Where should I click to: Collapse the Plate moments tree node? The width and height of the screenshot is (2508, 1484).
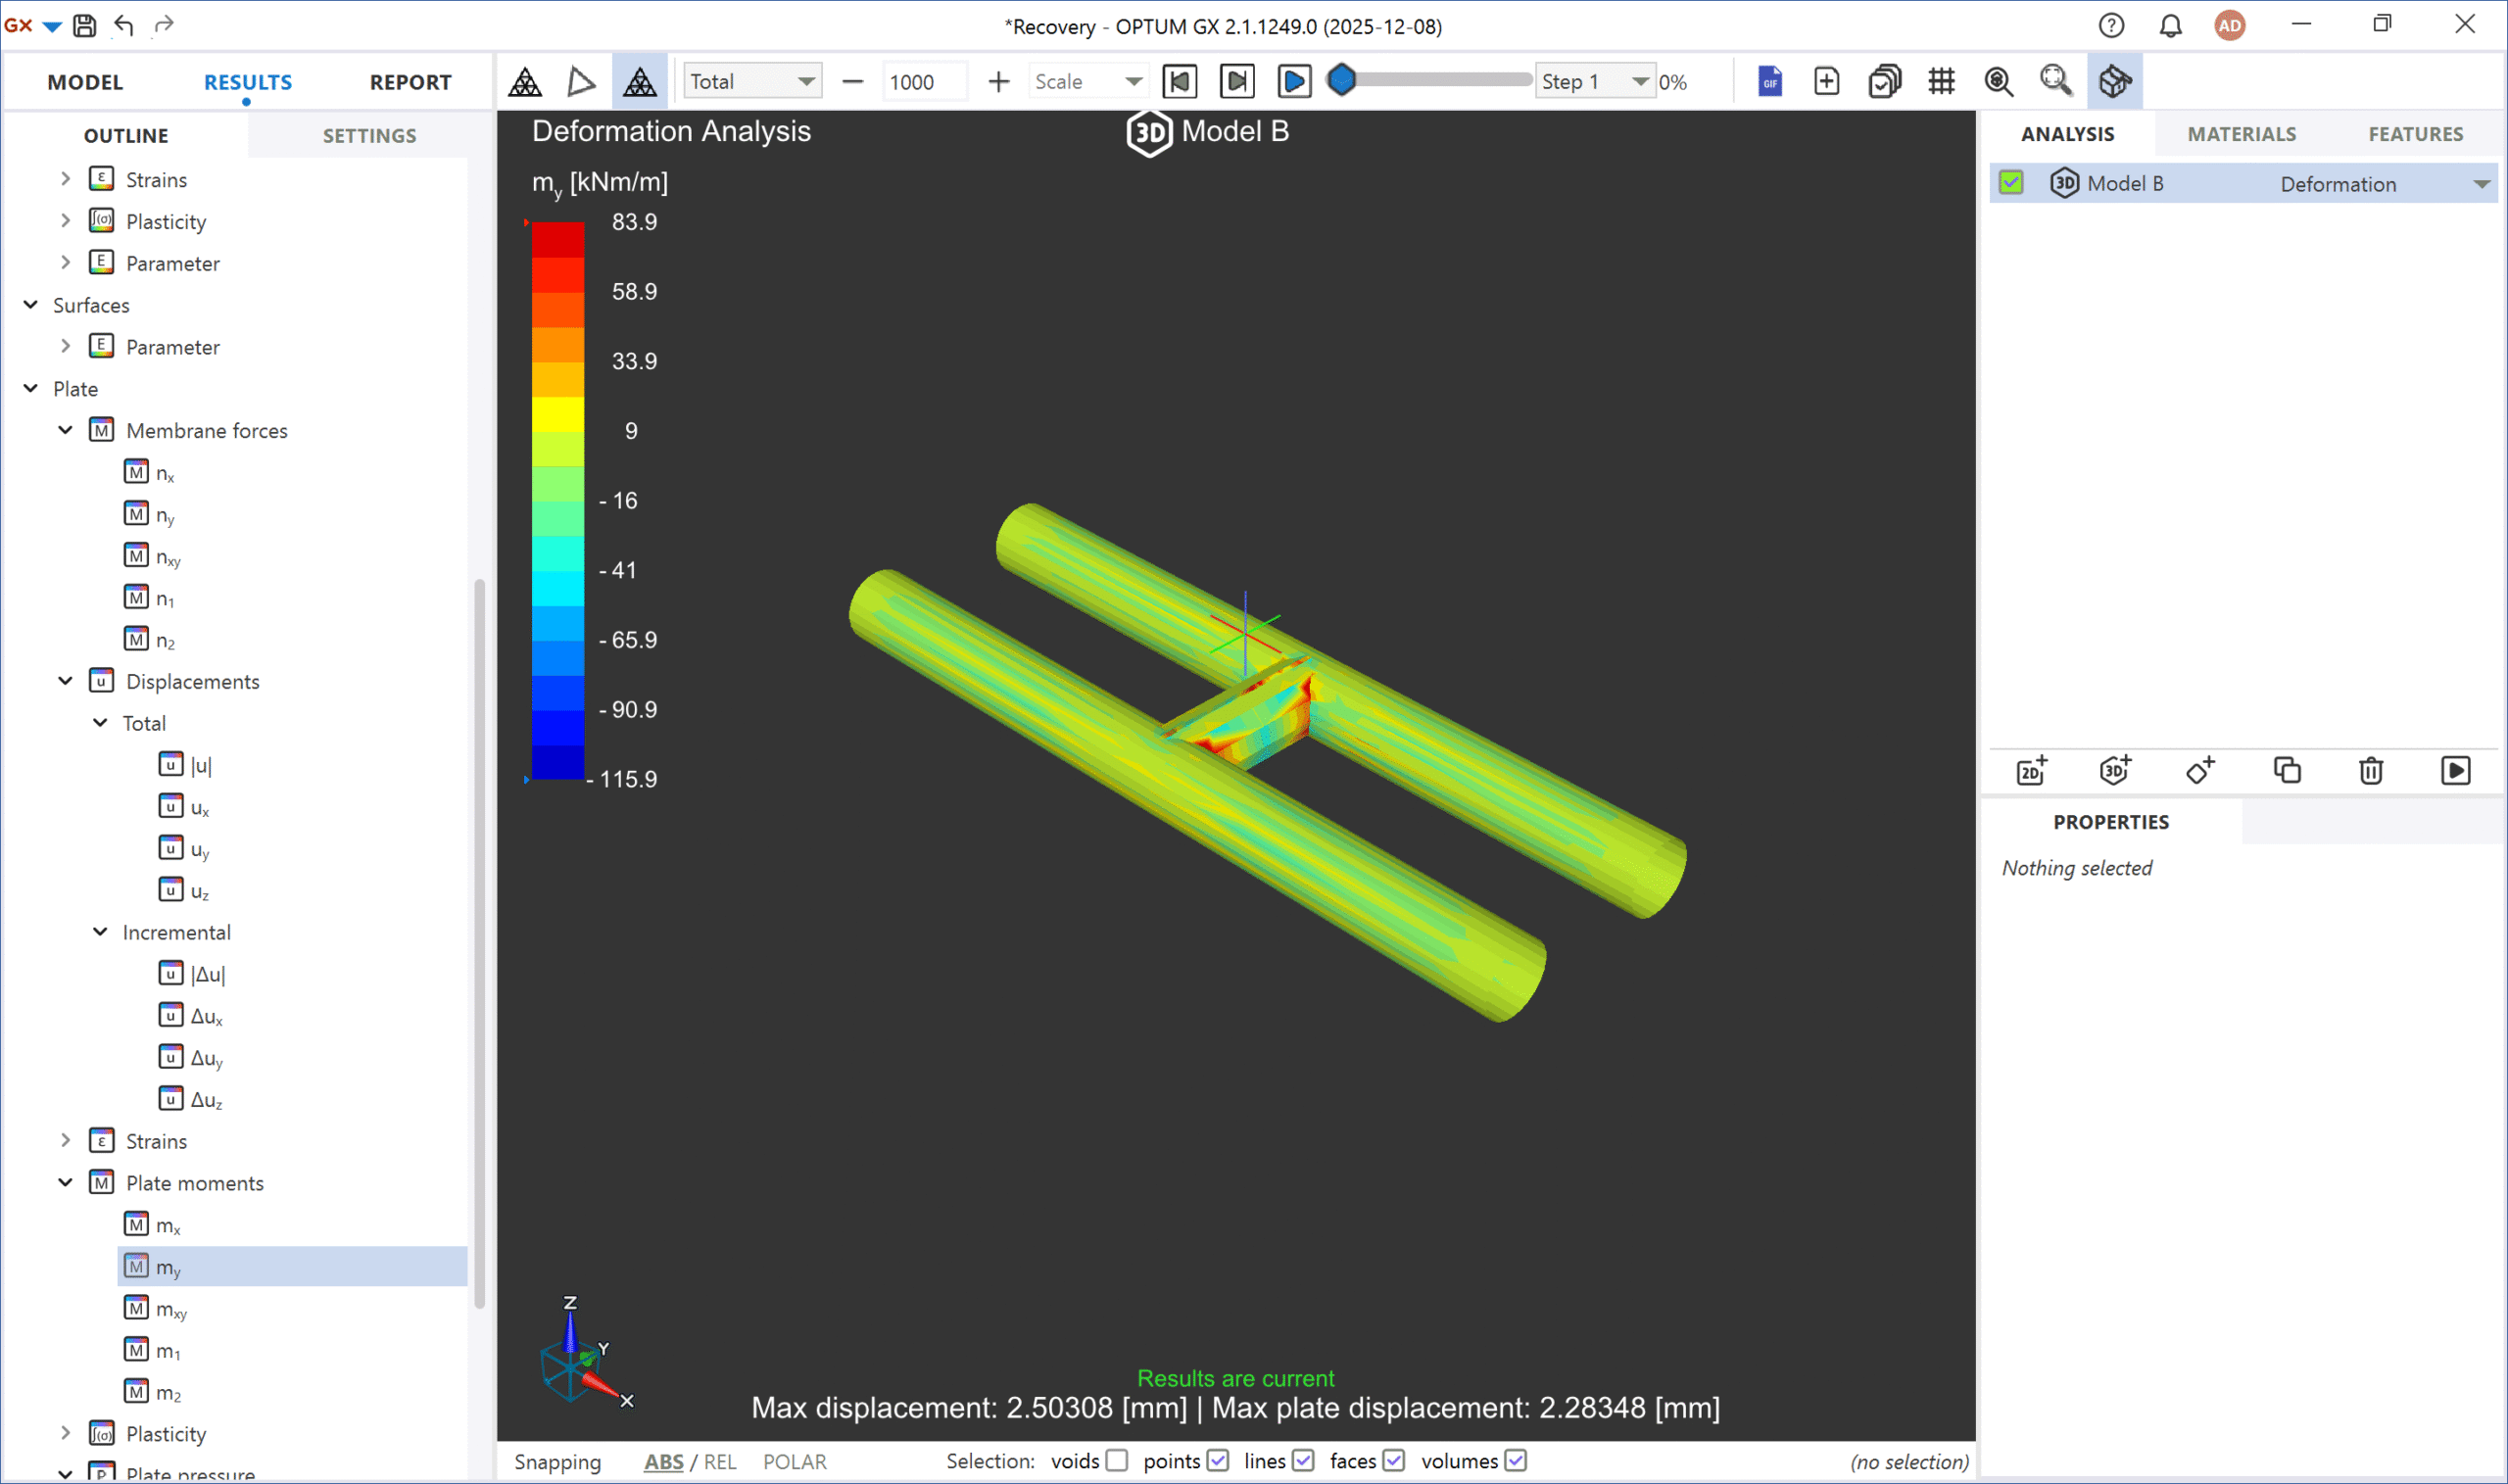point(66,1183)
